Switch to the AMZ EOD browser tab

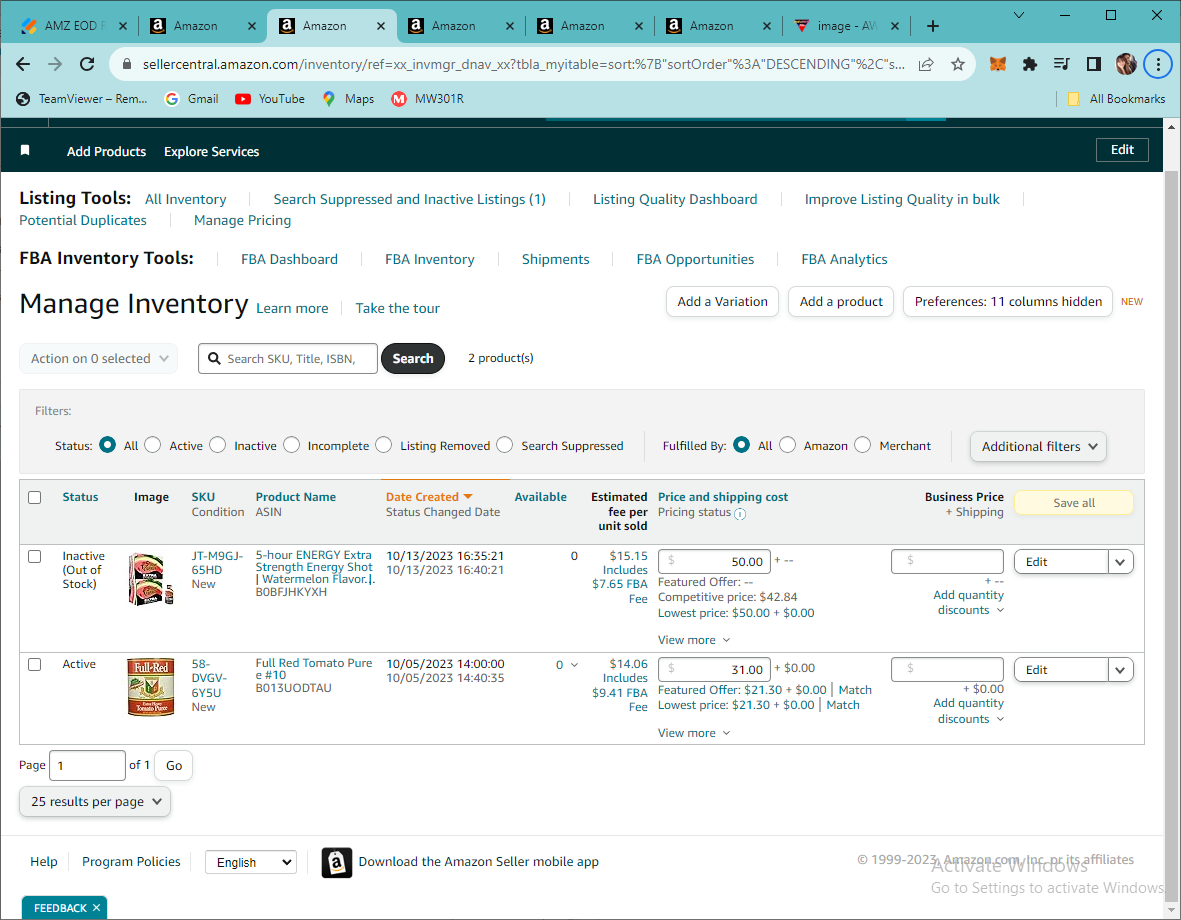coord(75,26)
